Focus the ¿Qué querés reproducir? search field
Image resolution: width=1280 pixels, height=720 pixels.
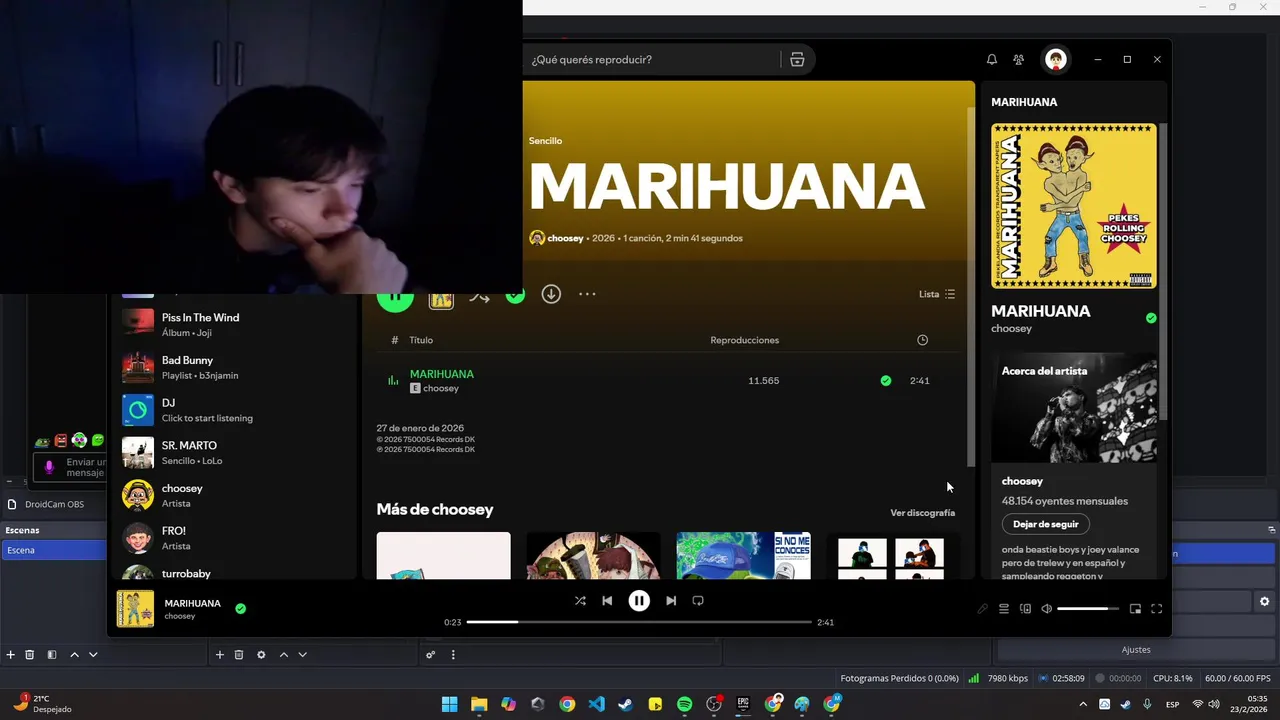[653, 60]
